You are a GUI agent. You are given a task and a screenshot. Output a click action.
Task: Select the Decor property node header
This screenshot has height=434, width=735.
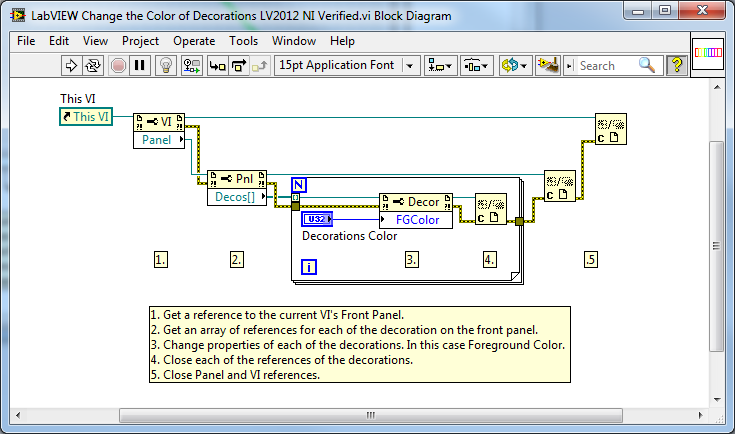416,202
